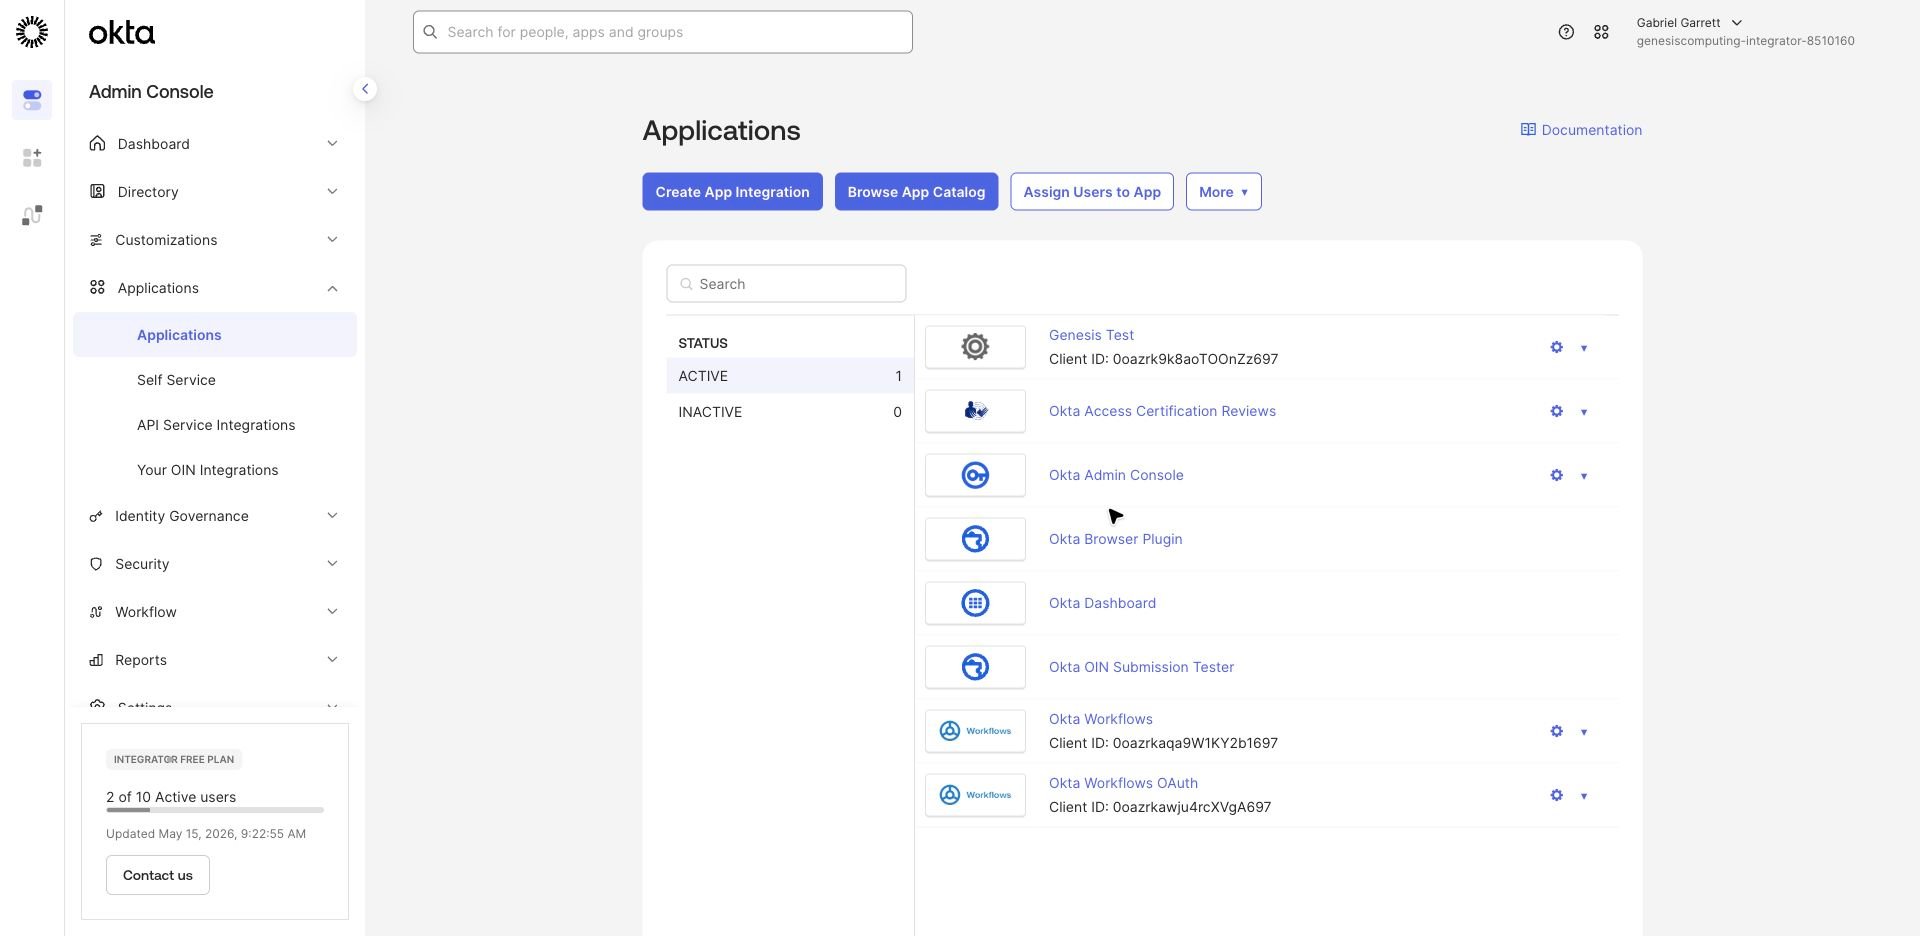Screen dimensions: 1920x936
Task: Click the Okta Workflows app logo
Action: [975, 731]
